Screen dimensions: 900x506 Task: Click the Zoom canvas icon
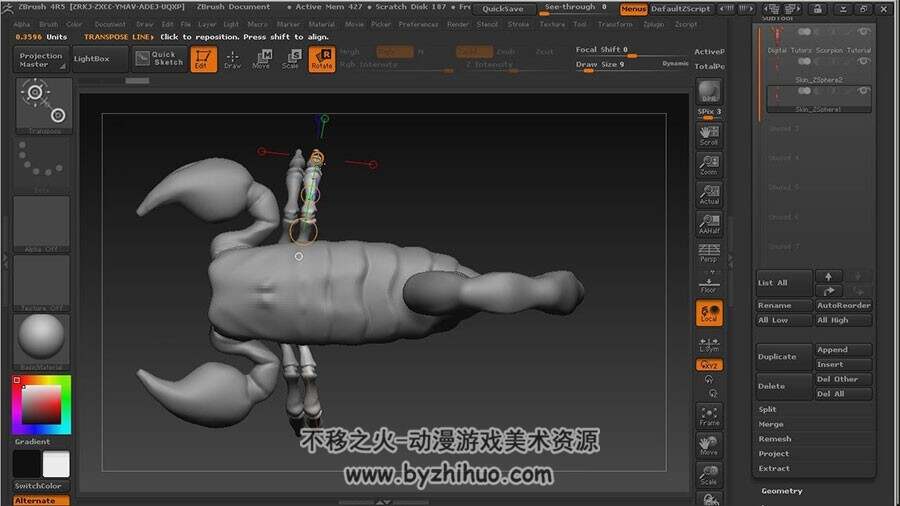click(709, 165)
